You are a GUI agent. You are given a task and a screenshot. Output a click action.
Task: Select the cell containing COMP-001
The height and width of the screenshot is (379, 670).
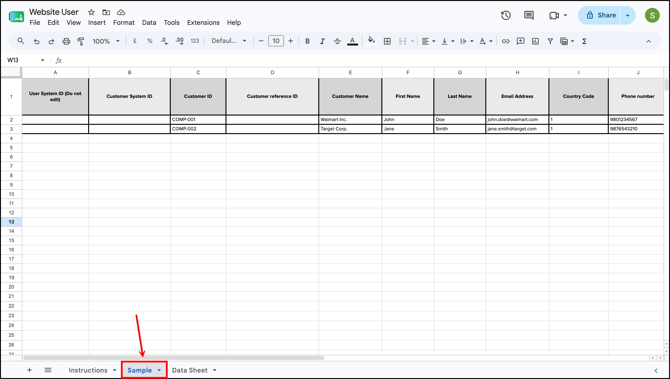(x=198, y=120)
